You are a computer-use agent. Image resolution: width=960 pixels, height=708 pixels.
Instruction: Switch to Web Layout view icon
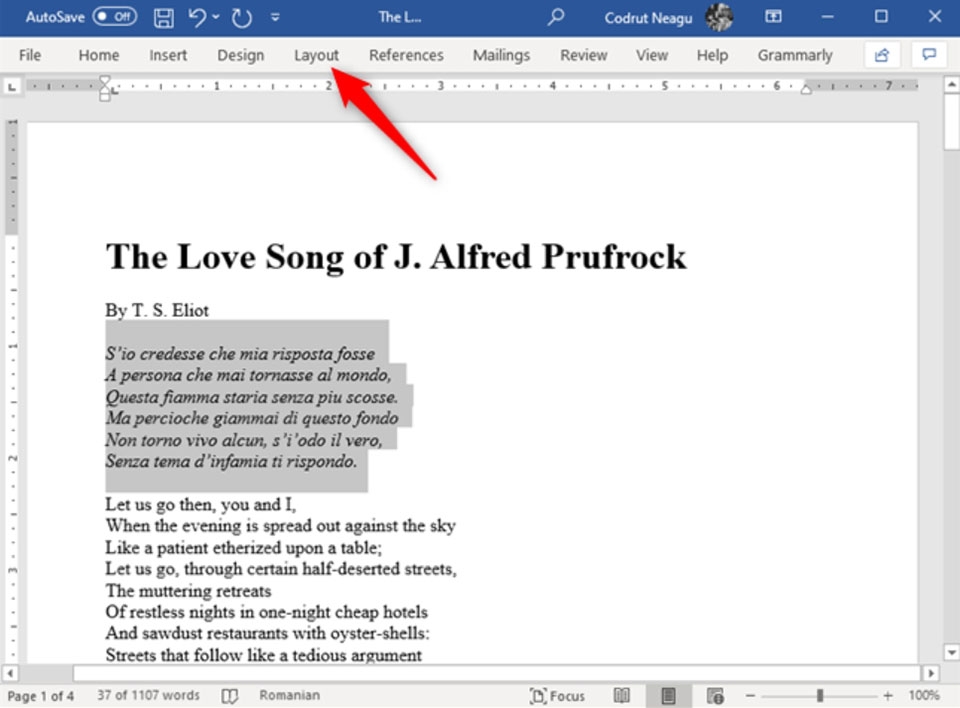tap(714, 696)
